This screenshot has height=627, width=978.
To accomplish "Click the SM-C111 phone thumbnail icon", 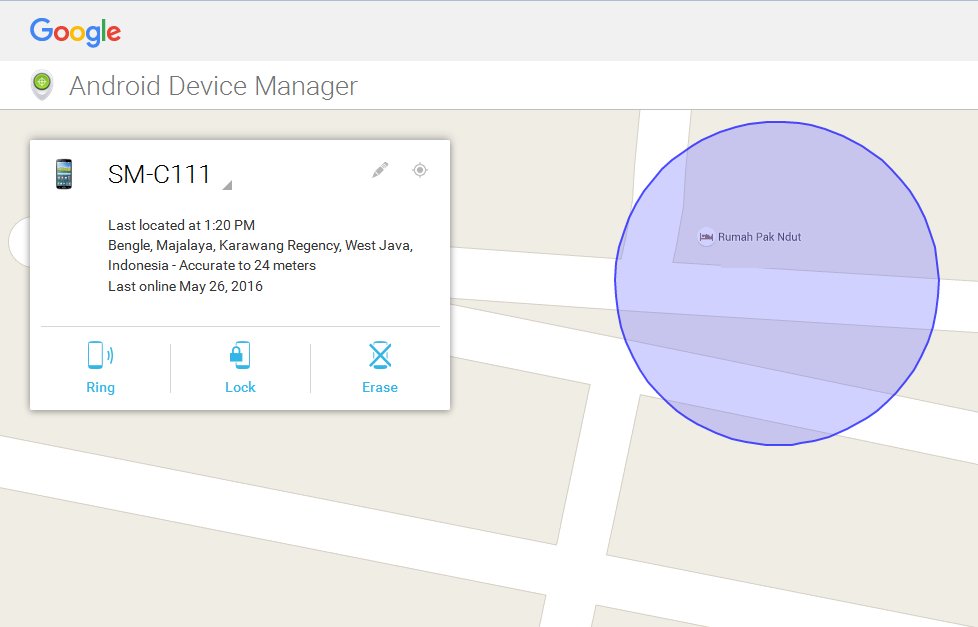I will 64,174.
